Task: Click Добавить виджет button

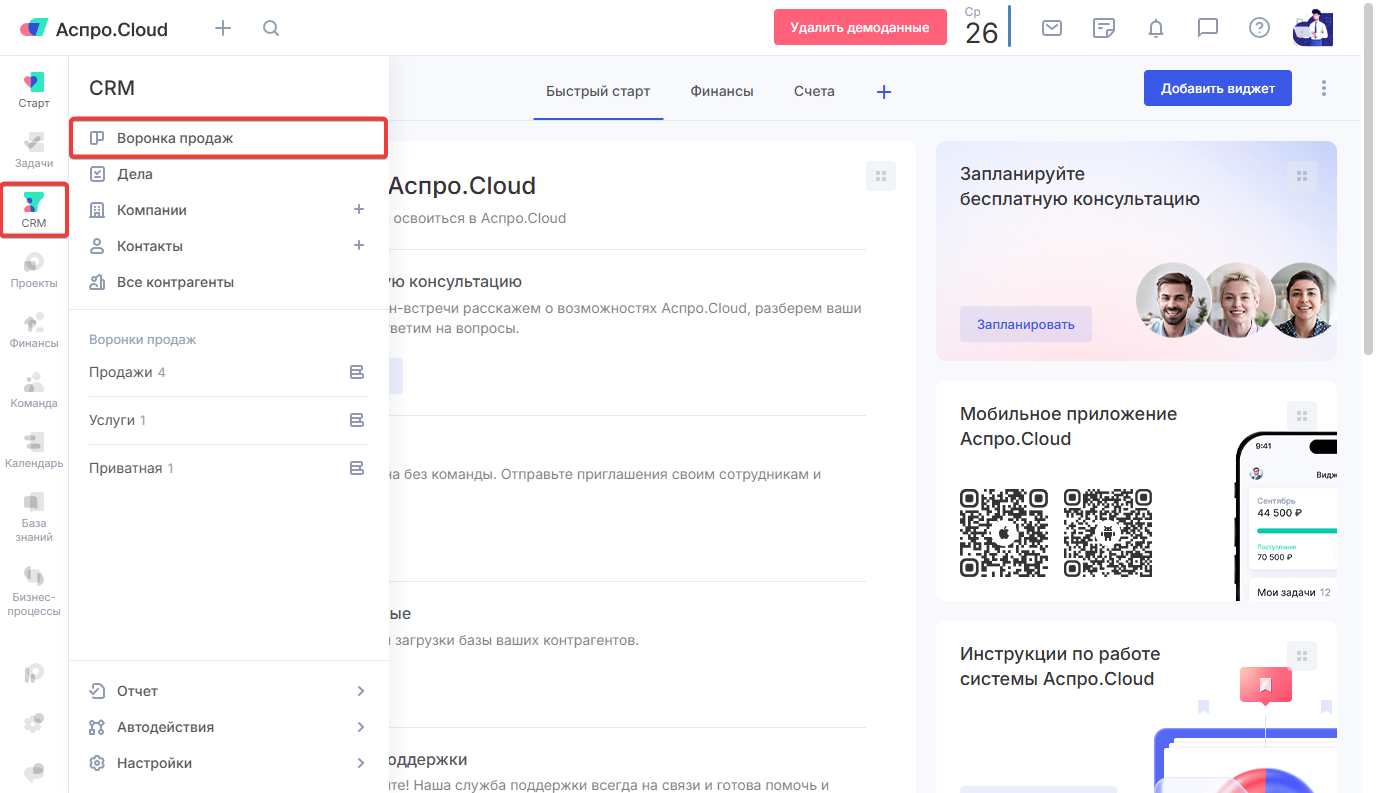Action: click(1218, 88)
